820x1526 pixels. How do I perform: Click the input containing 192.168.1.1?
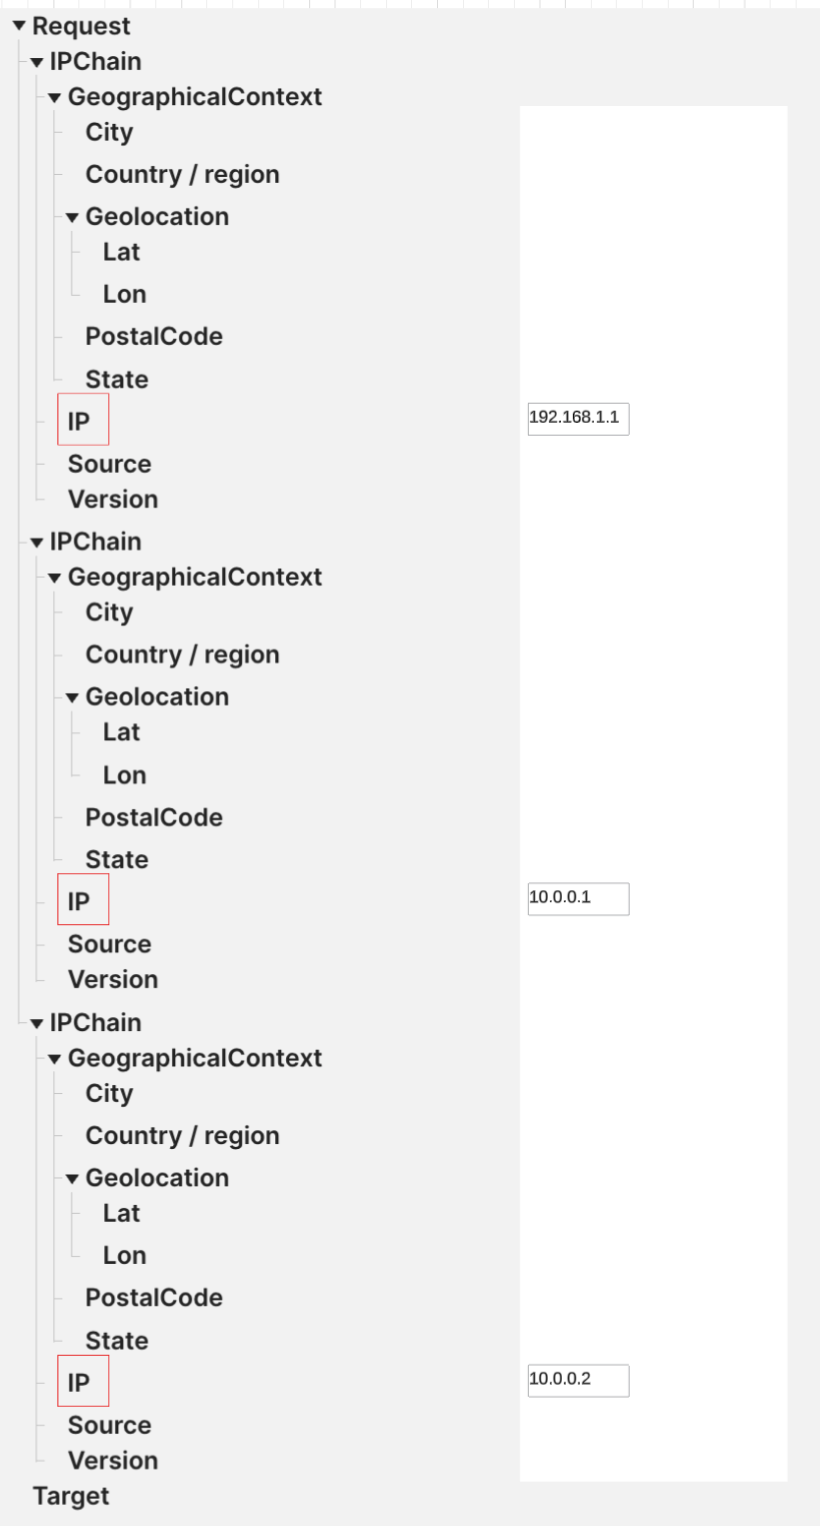pyautogui.click(x=578, y=420)
